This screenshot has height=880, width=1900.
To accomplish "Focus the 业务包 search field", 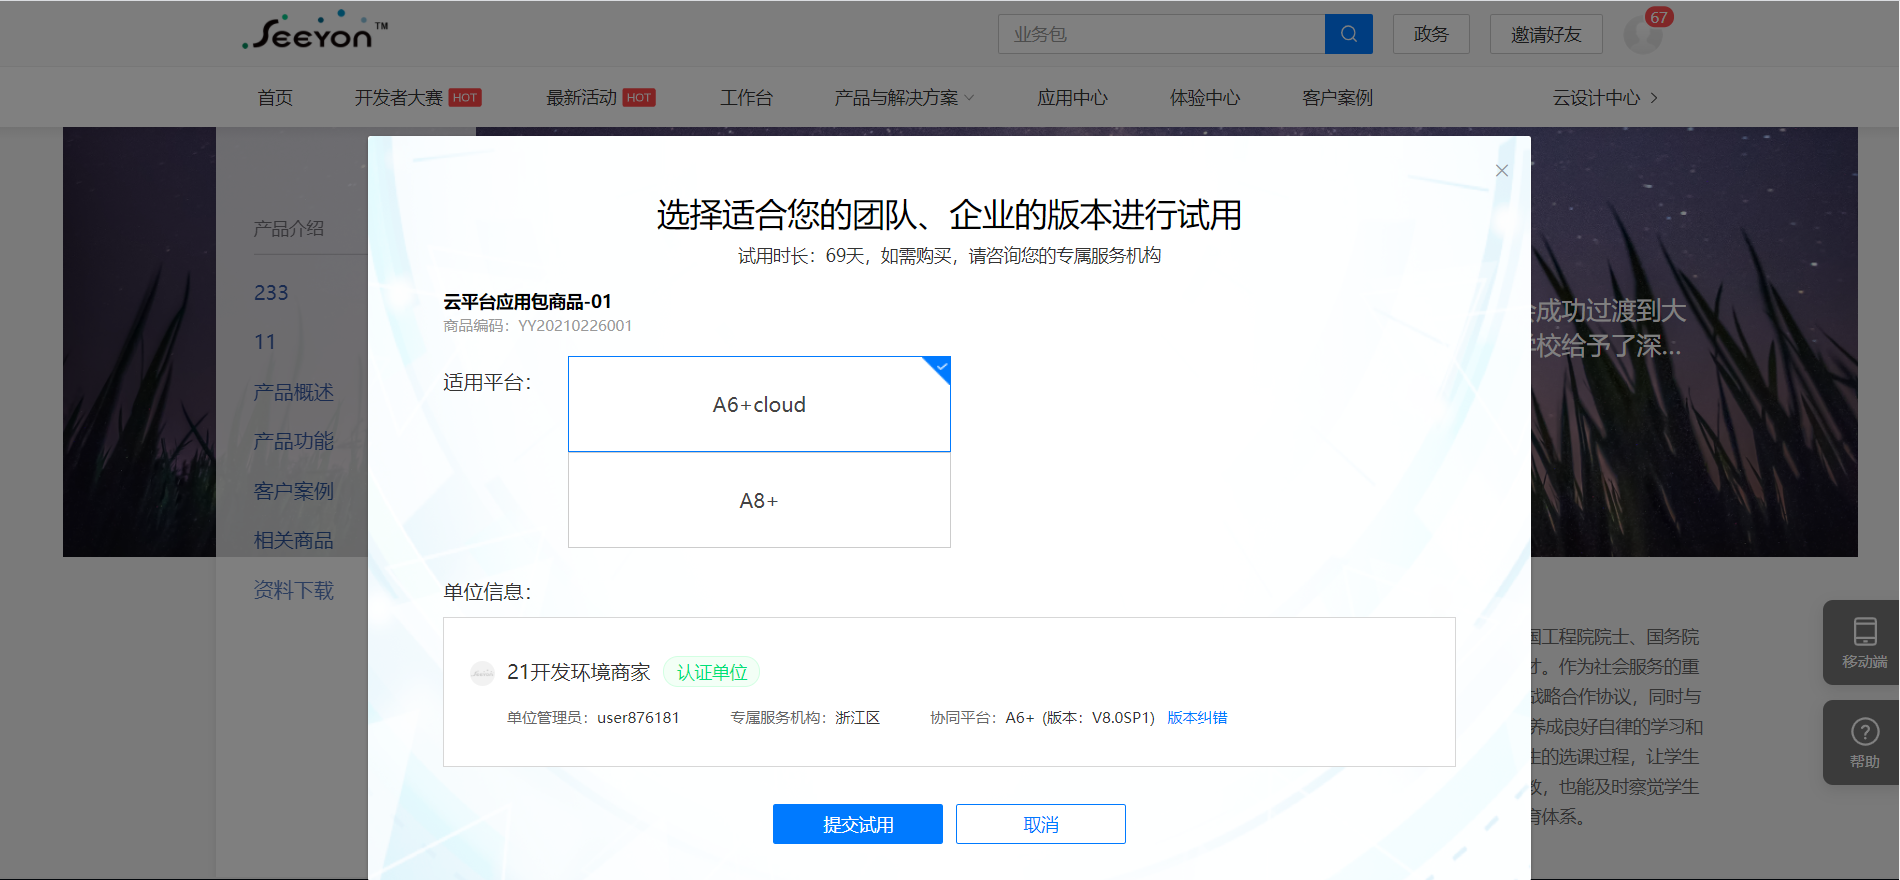I will point(1161,34).
